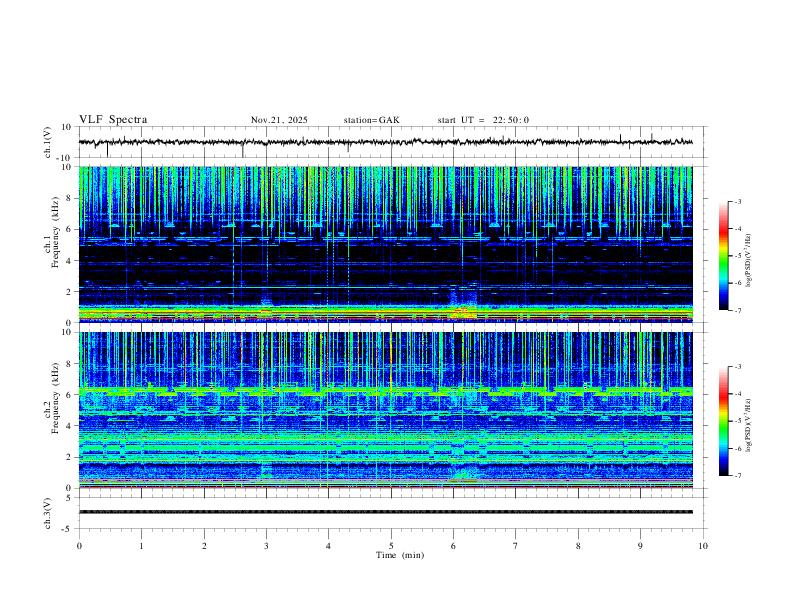Click time axis tick label "8"
Screen dimensions: 792x612
coord(578,546)
